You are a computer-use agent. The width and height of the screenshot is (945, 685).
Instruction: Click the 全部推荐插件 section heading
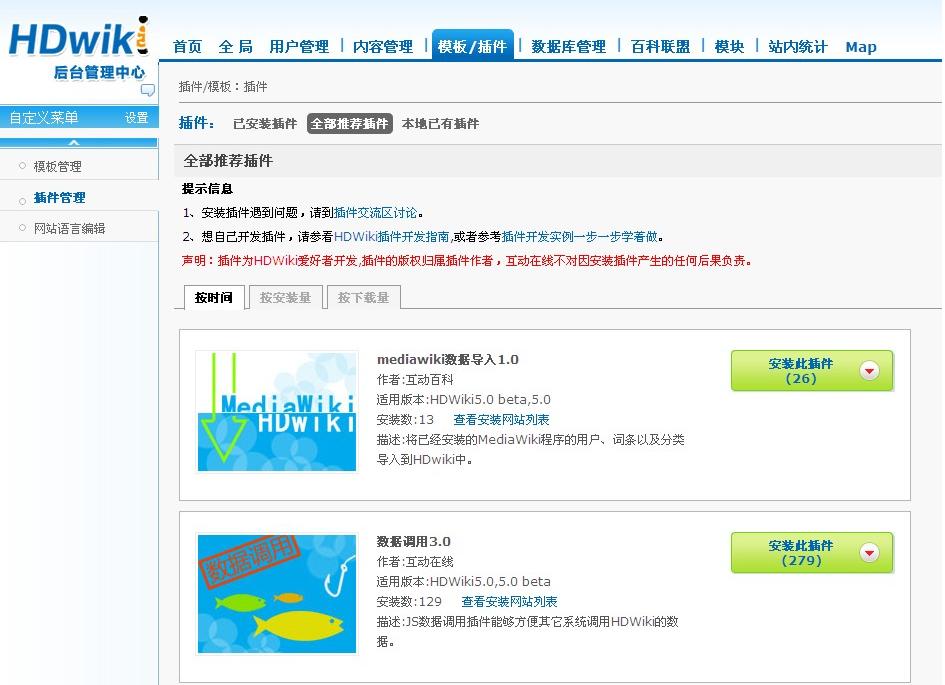click(228, 161)
